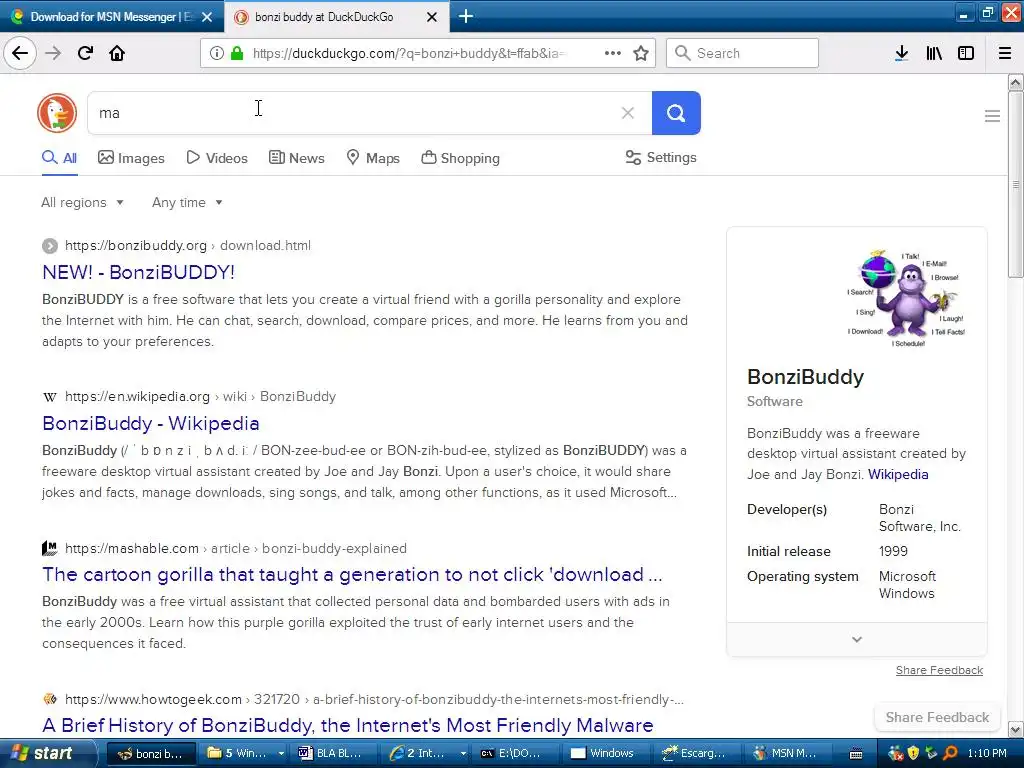Click the green padlock security icon
The height and width of the screenshot is (768, 1024).
click(x=236, y=53)
